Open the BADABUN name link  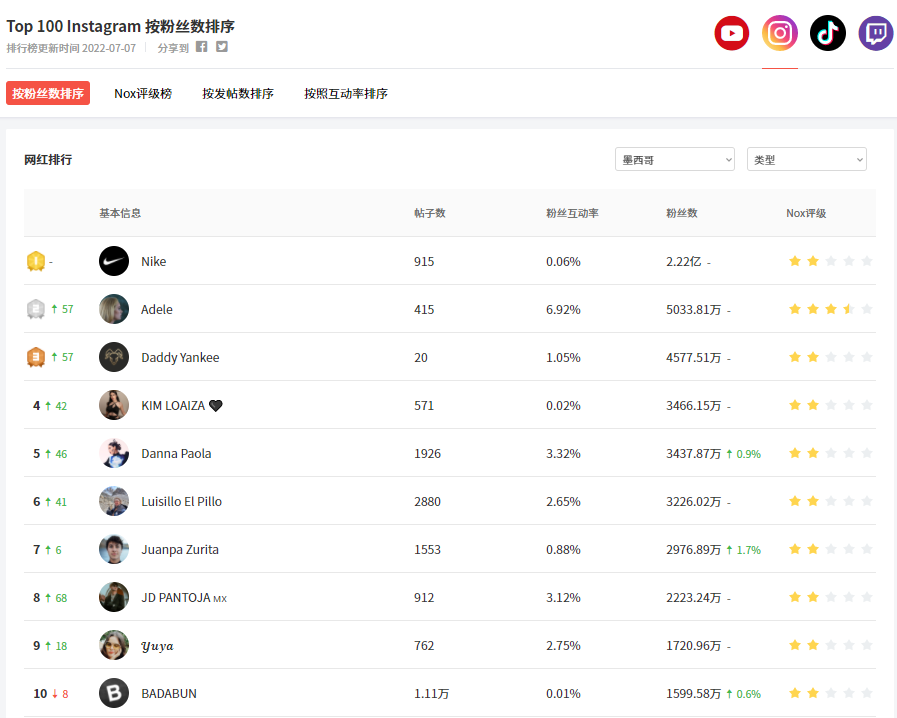(169, 694)
